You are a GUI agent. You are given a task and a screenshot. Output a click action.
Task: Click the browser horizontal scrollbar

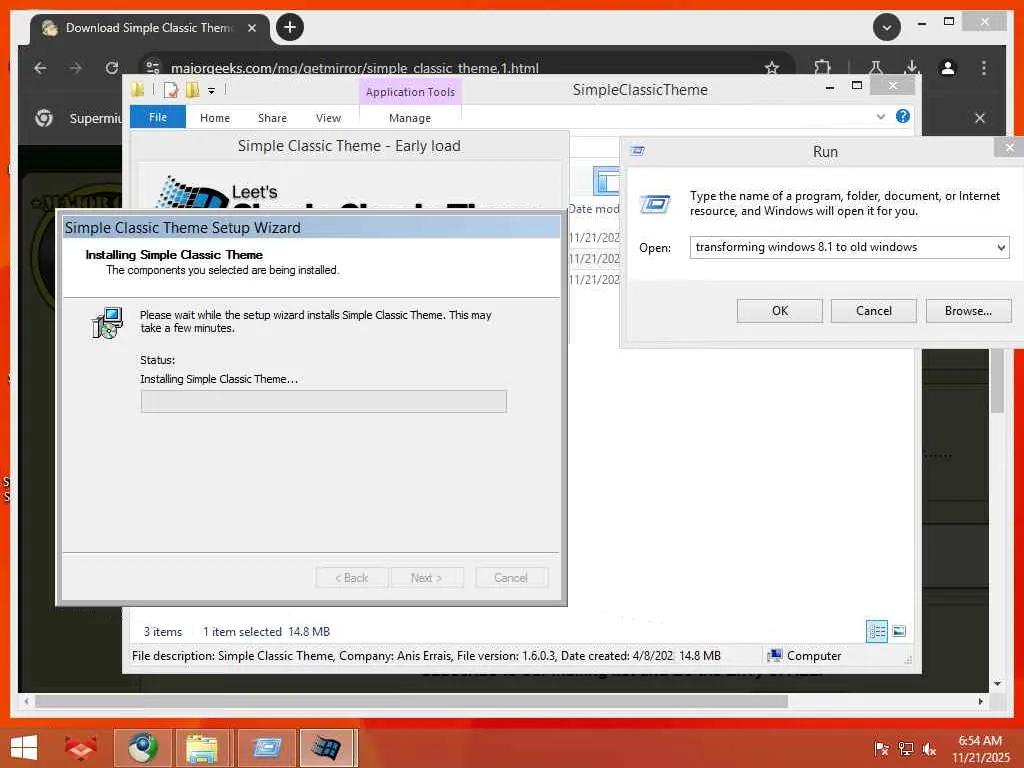pyautogui.click(x=411, y=701)
